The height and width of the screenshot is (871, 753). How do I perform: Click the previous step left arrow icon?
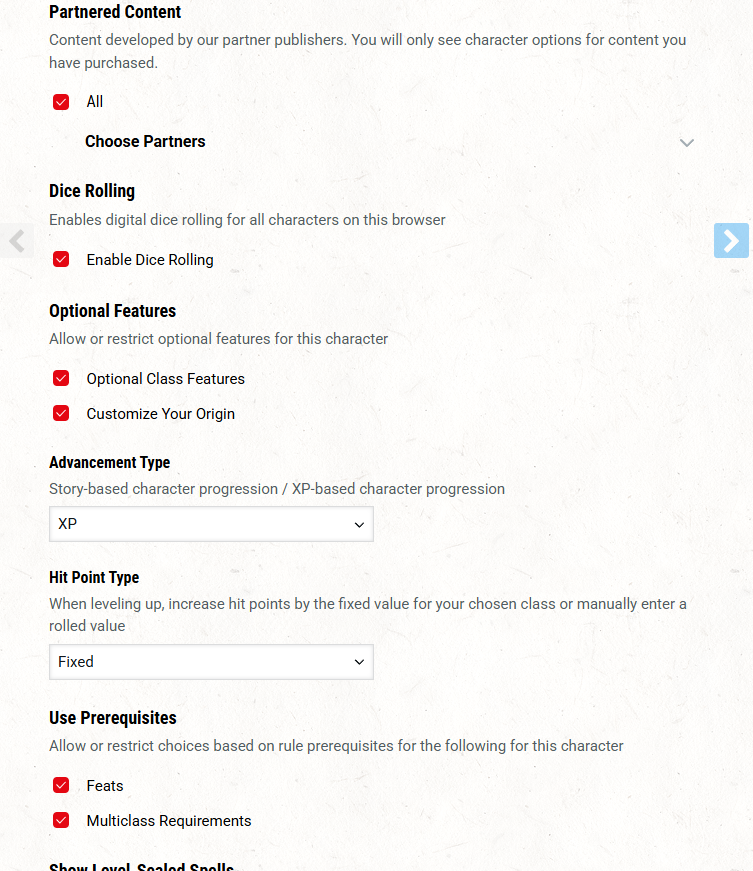pos(17,241)
